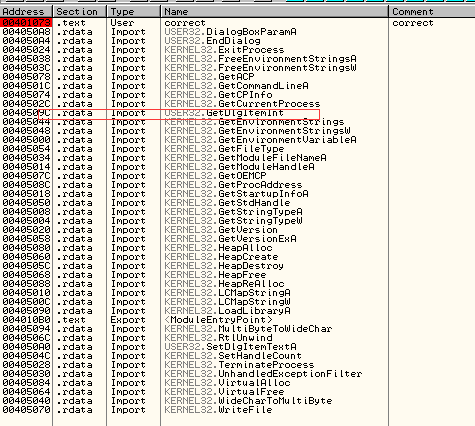Select KERNEL32.MultiByteToWideChar
The width and height of the screenshot is (475, 426).
(248, 329)
